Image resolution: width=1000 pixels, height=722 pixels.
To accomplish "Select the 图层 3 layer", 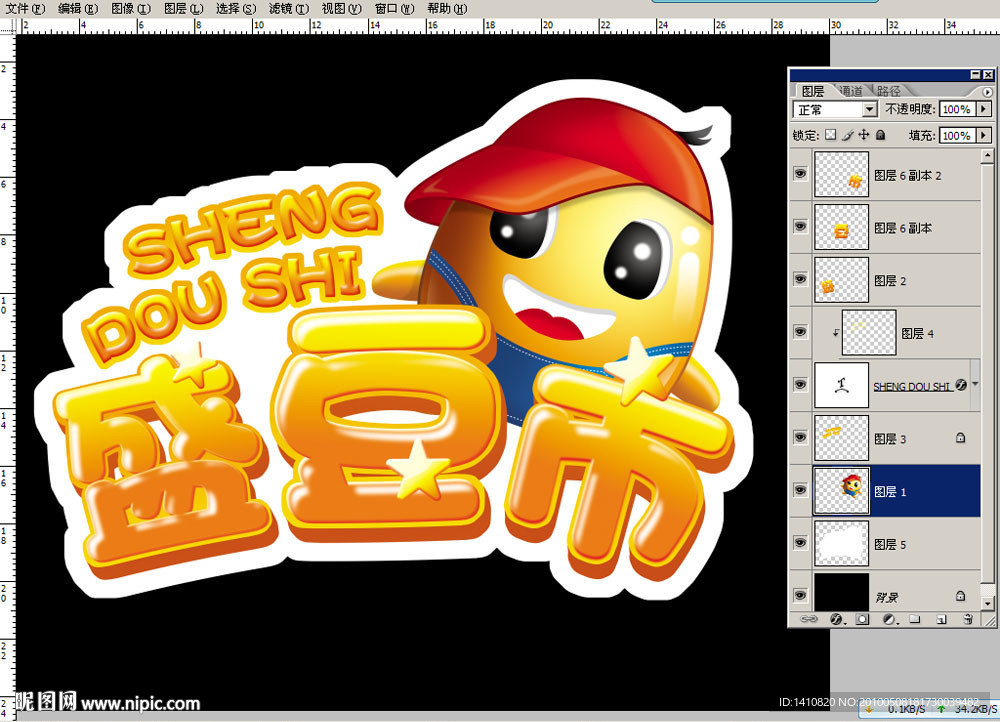I will click(890, 438).
